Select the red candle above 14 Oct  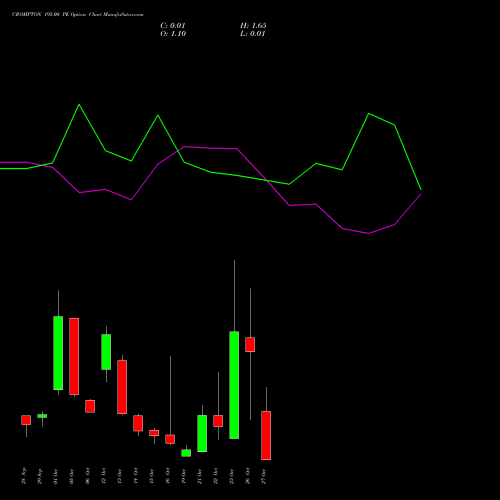click(138, 423)
